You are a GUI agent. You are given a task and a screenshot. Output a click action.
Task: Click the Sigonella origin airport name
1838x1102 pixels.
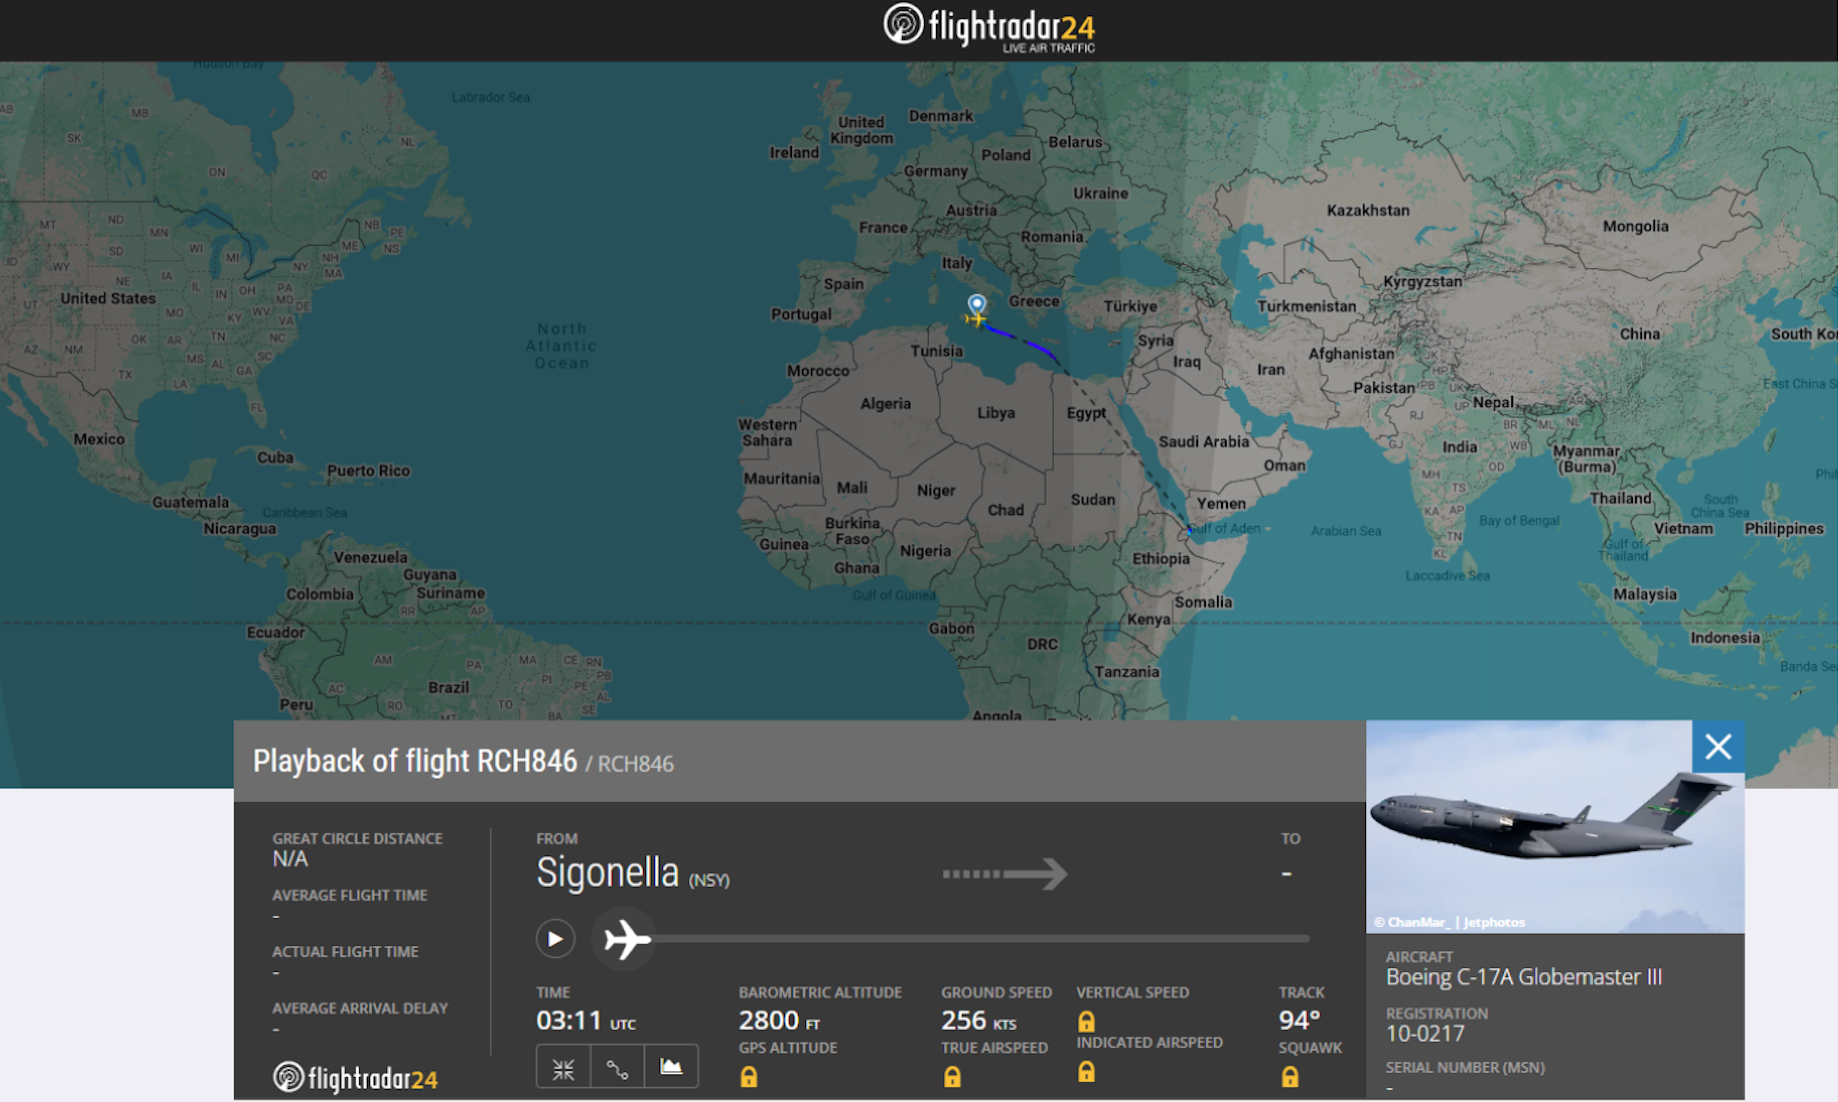pos(607,873)
